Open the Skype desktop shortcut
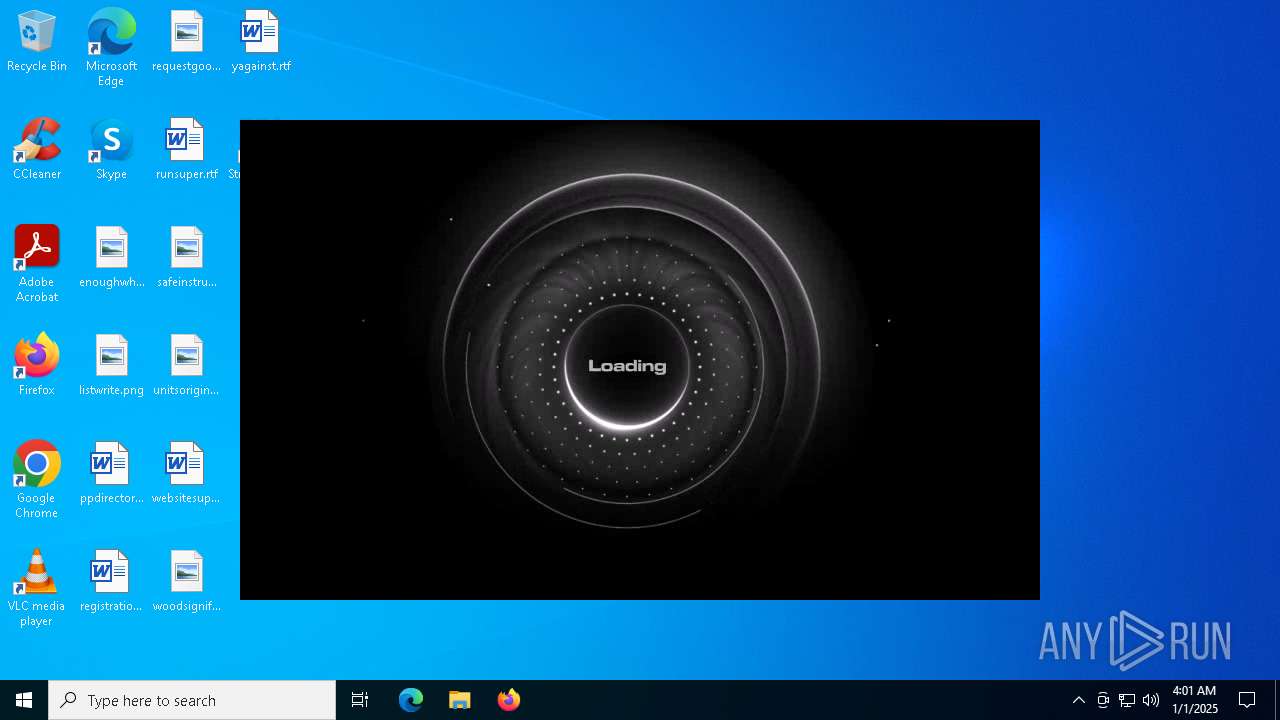The image size is (1280, 720). coord(111,149)
